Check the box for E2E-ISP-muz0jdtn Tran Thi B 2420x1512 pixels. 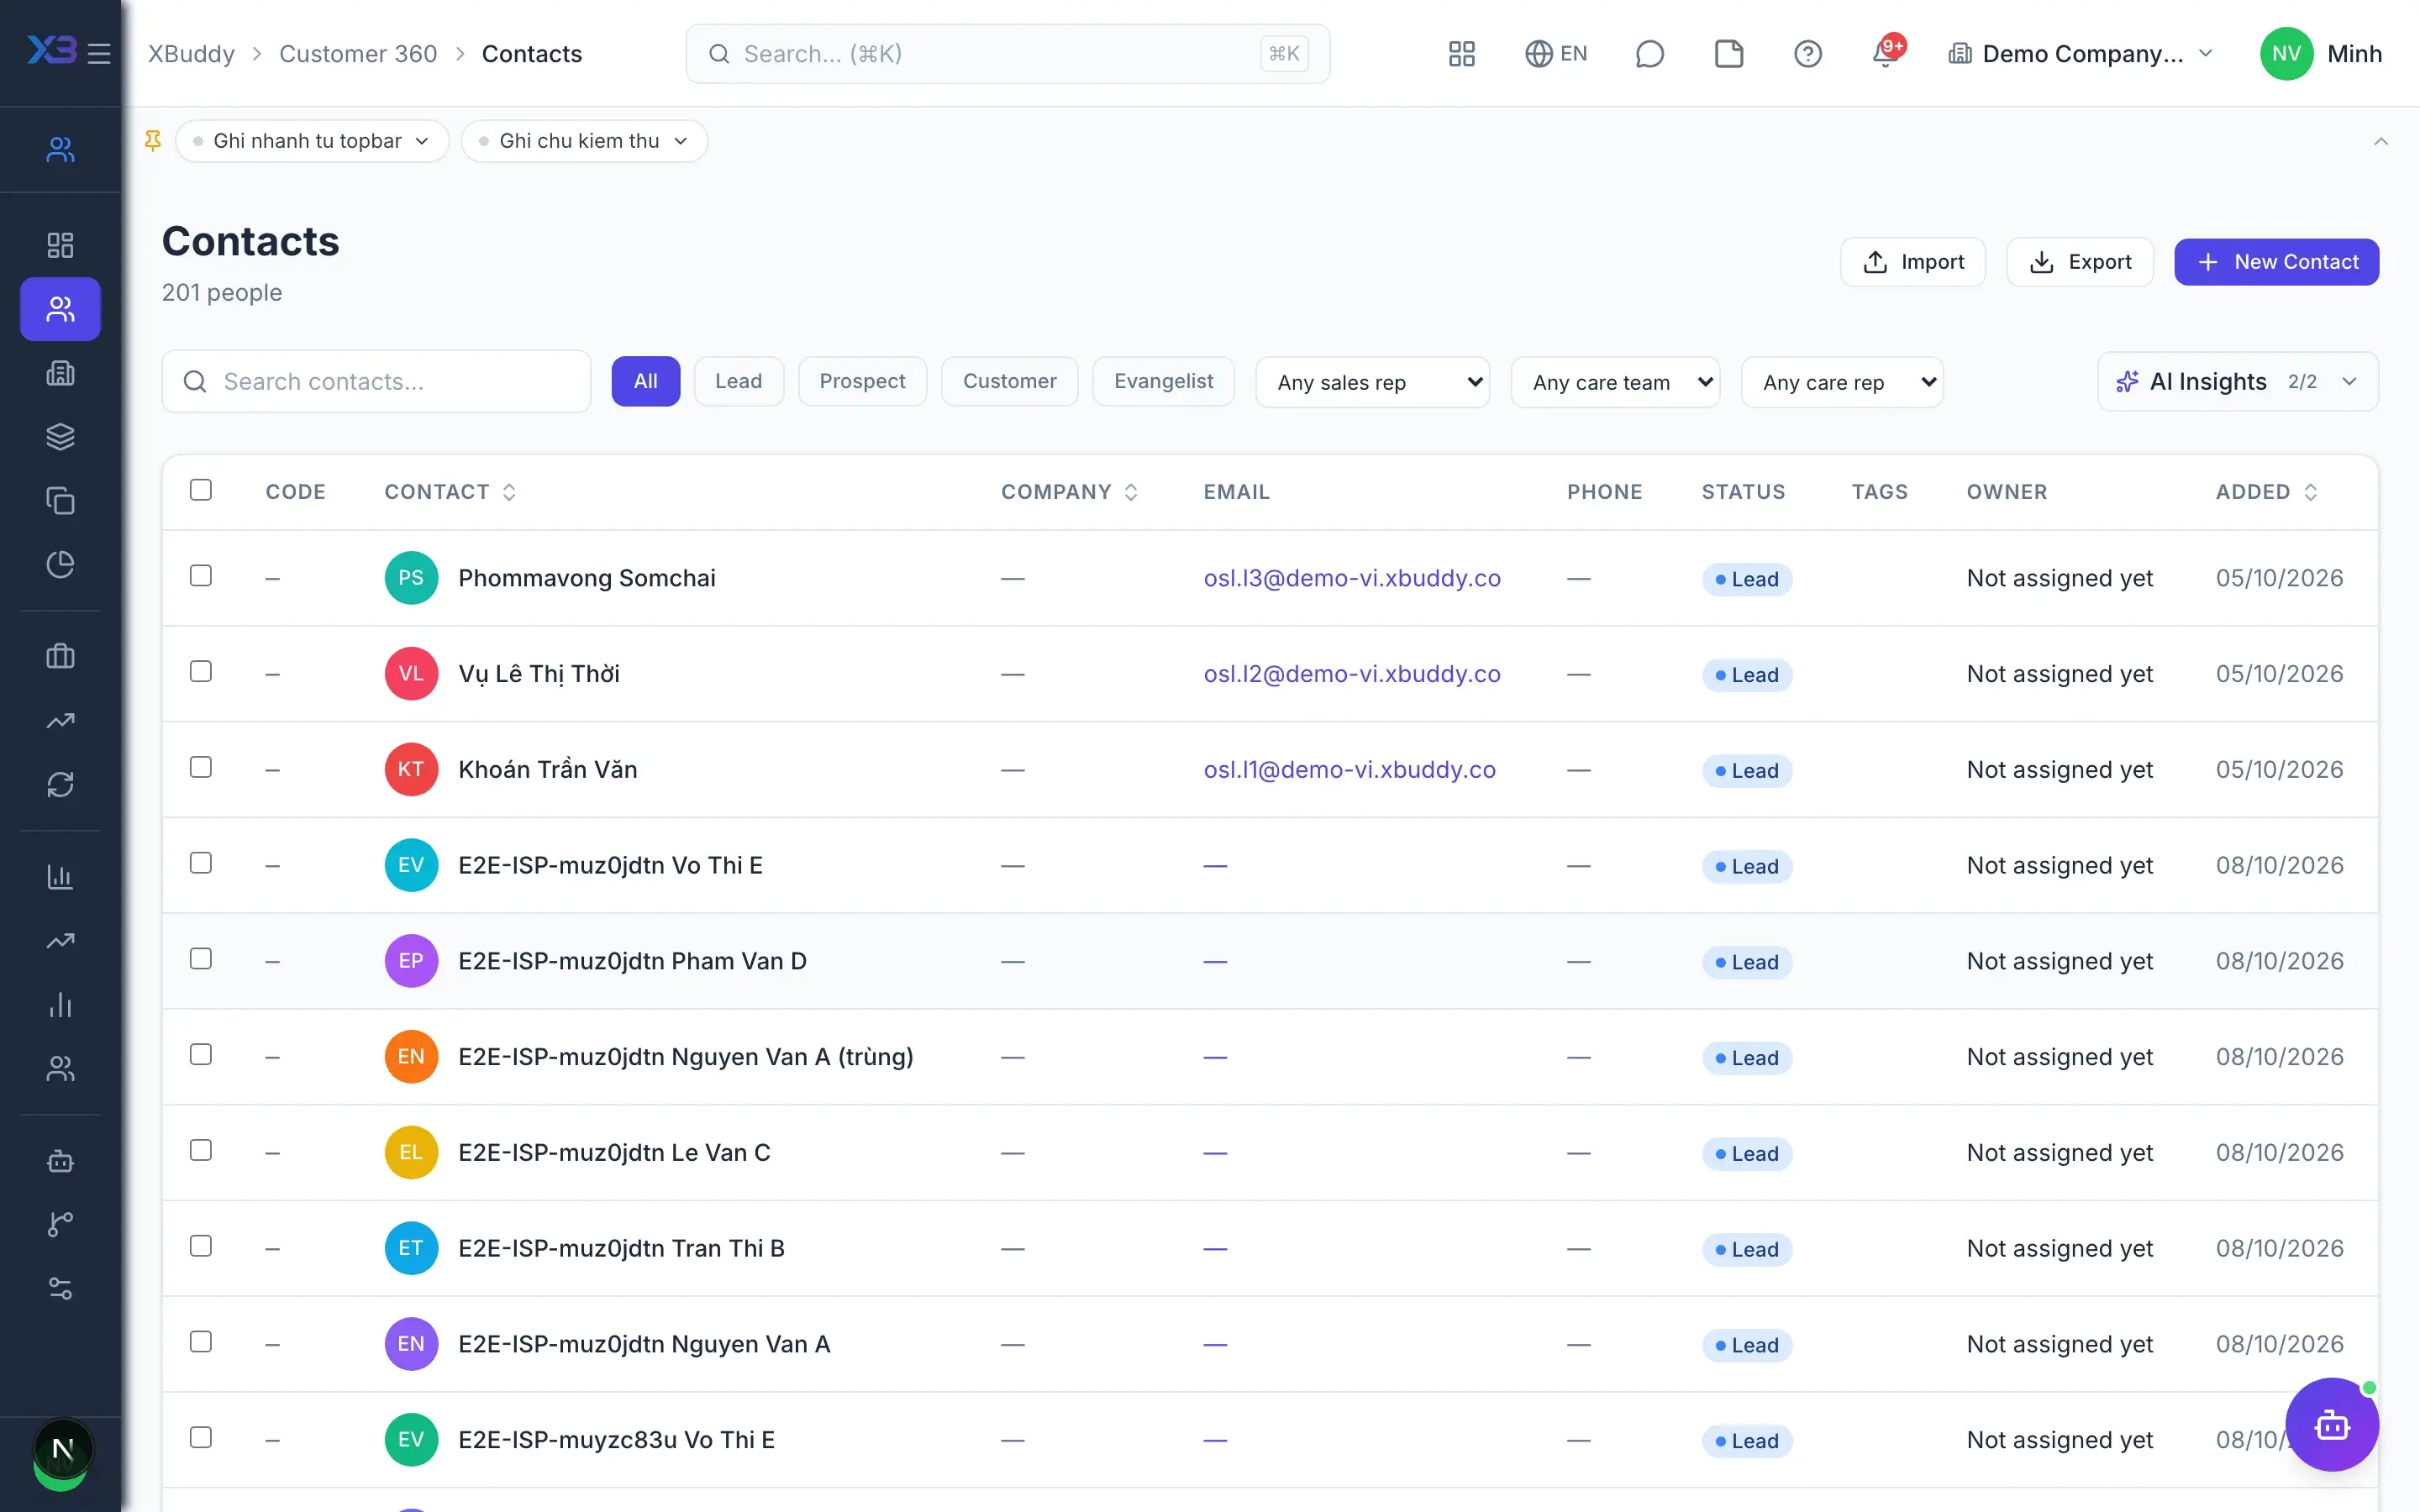(x=201, y=1246)
